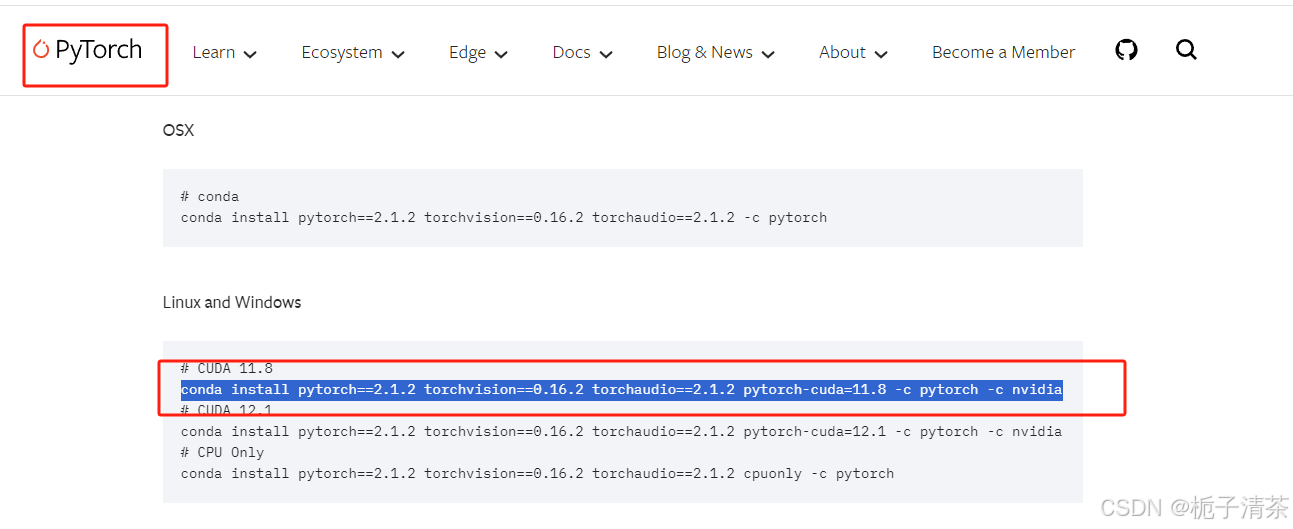The height and width of the screenshot is (529, 1293).
Task: Open the search magnifier icon
Action: [1186, 50]
